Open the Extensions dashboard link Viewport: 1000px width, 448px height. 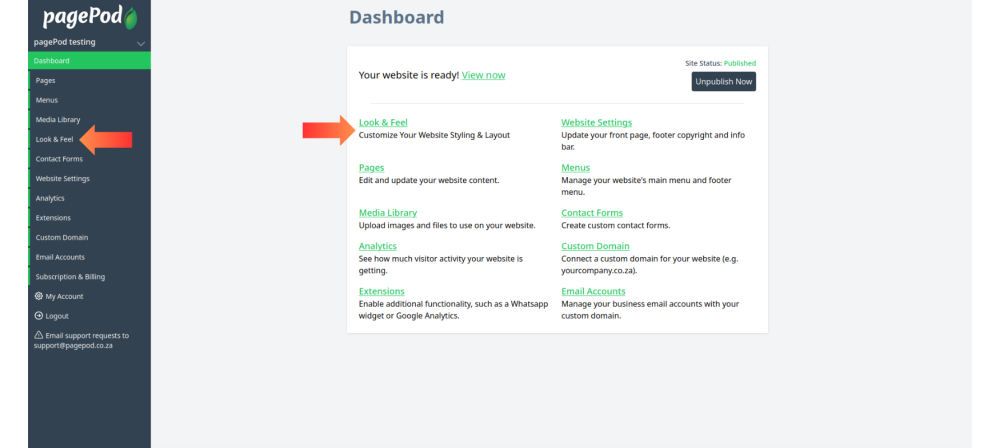point(382,291)
